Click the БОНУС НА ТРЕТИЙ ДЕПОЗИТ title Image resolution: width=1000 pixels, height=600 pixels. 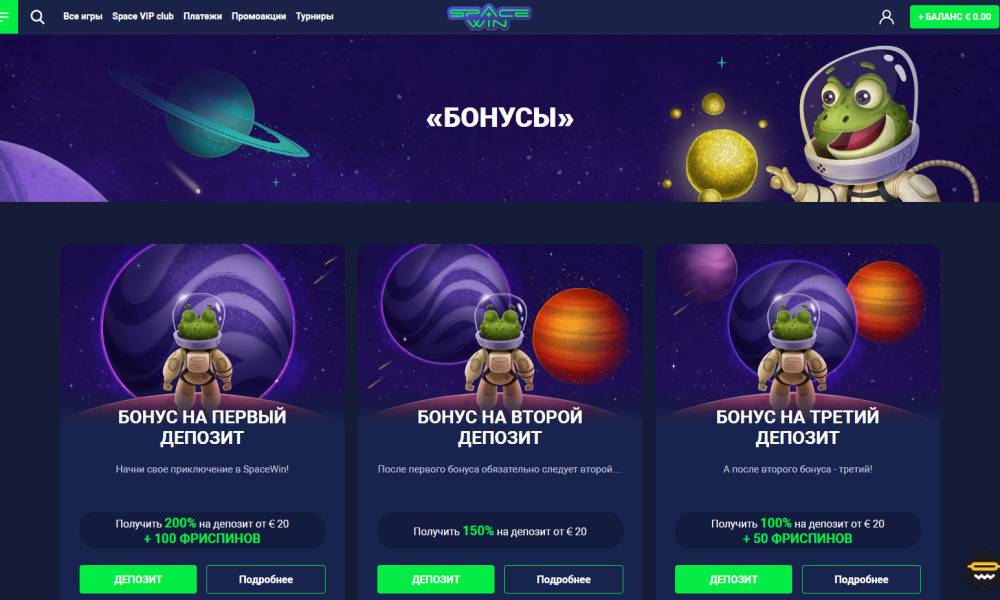(x=797, y=427)
